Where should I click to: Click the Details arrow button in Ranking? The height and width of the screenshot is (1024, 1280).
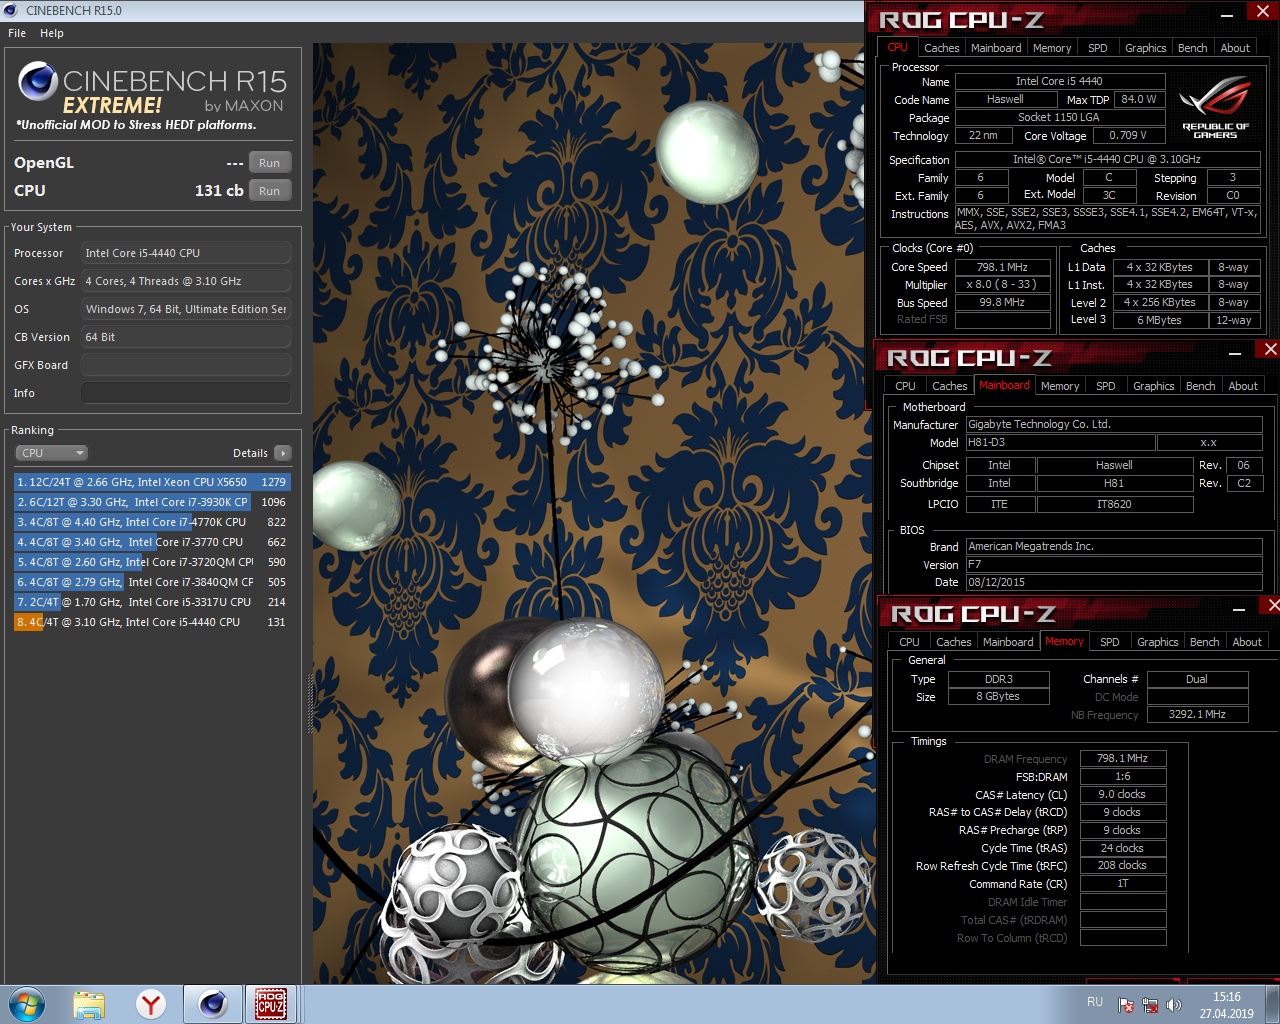coord(282,453)
